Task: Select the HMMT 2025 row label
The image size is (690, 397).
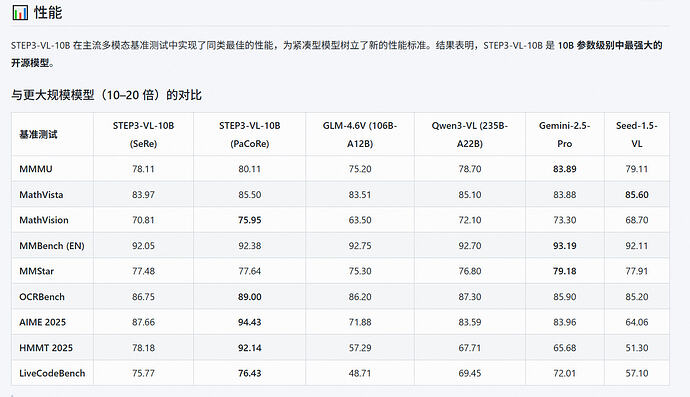Action: [46, 348]
